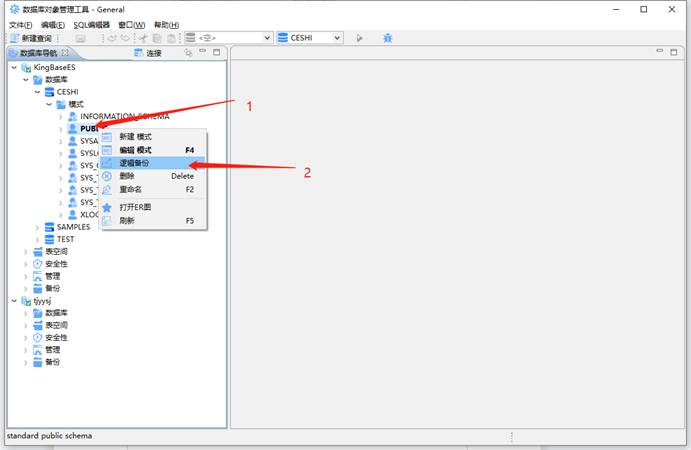Viewport: 691px width, 450px height.
Task: Open the CESHI database combo box
Action: coord(309,38)
